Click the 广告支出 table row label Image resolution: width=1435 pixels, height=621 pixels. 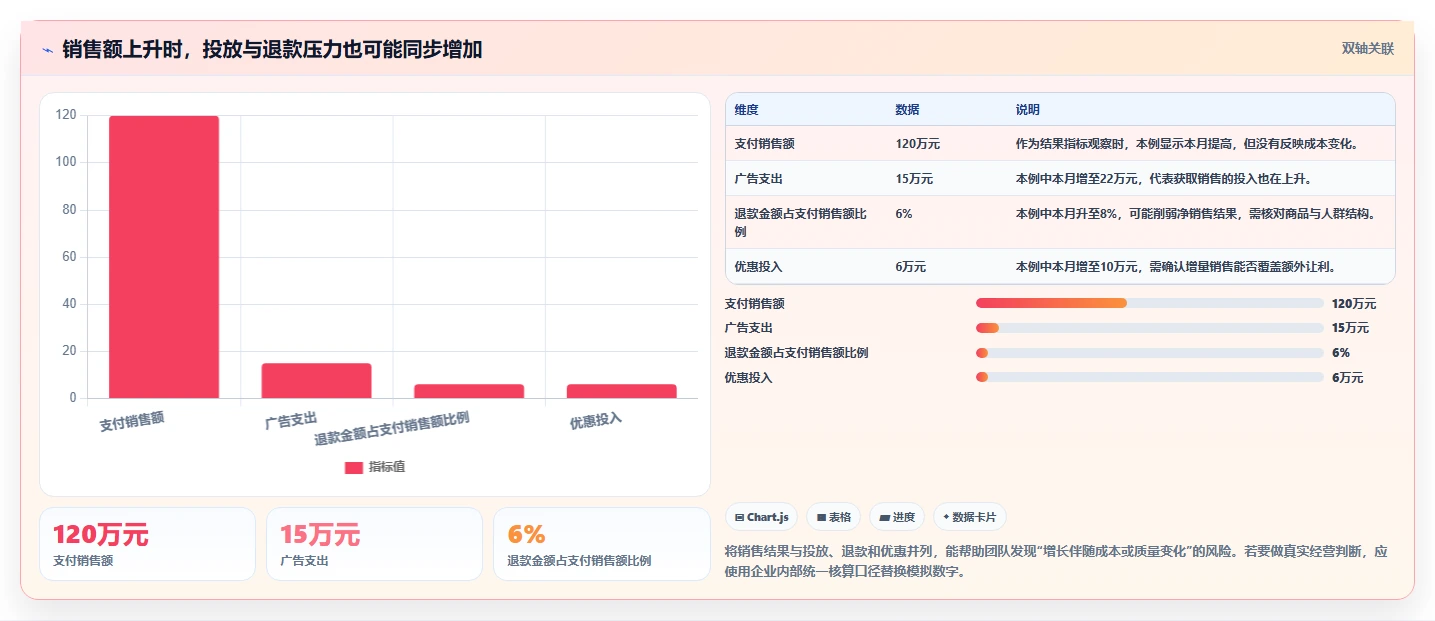pyautogui.click(x=758, y=179)
